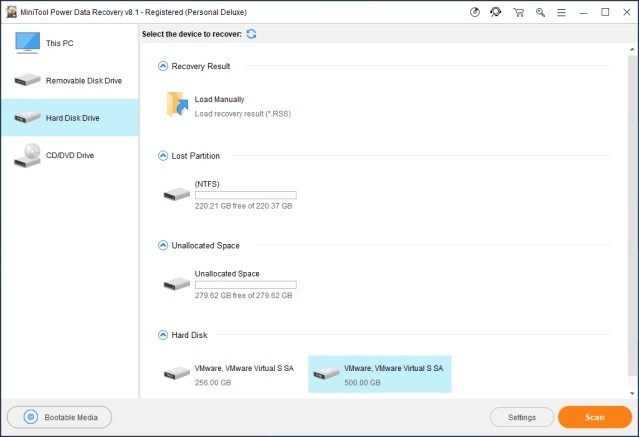Click the shopping cart icon
639x437 pixels.
(518, 13)
